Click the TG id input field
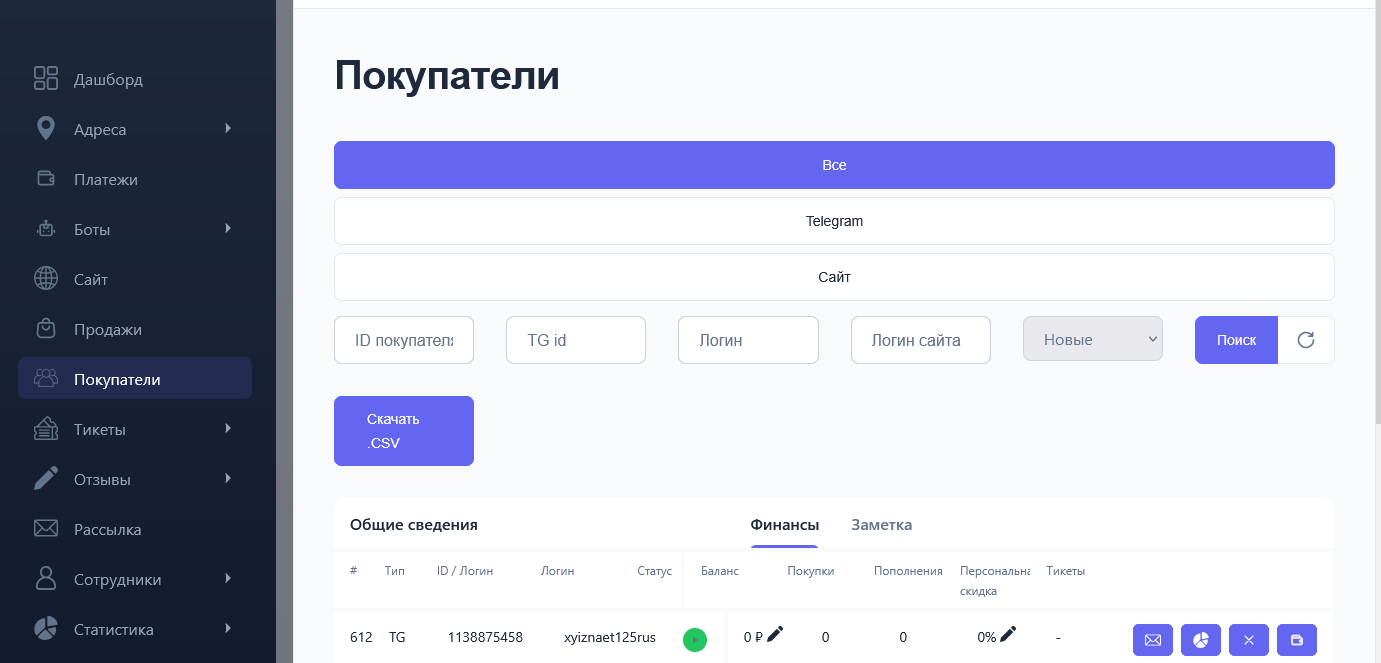This screenshot has width=1381, height=663. point(575,340)
